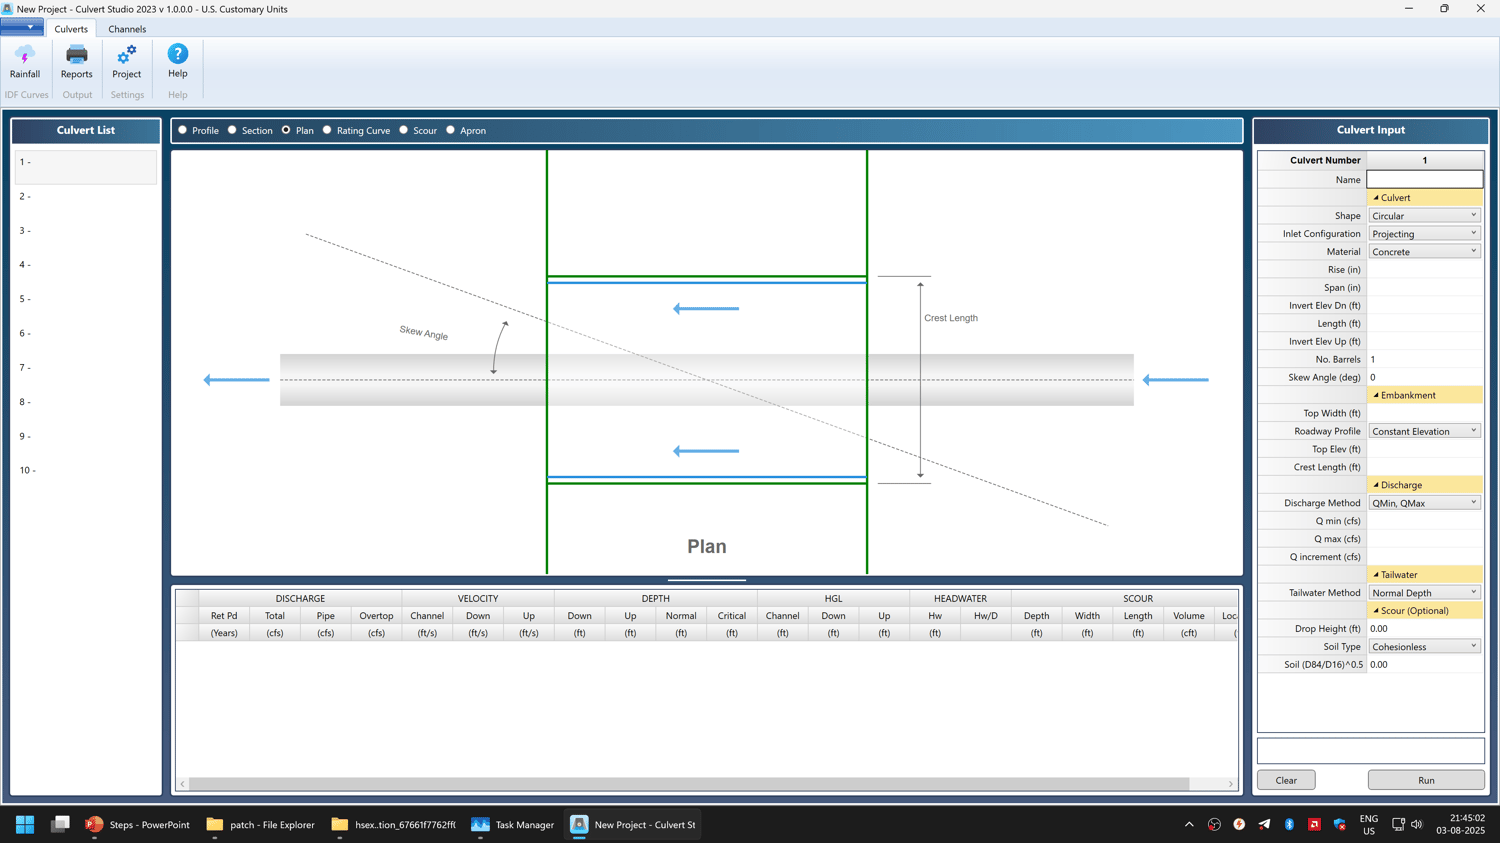Open patch - File Explorer on taskbar
This screenshot has height=843, width=1500.
pos(260,825)
